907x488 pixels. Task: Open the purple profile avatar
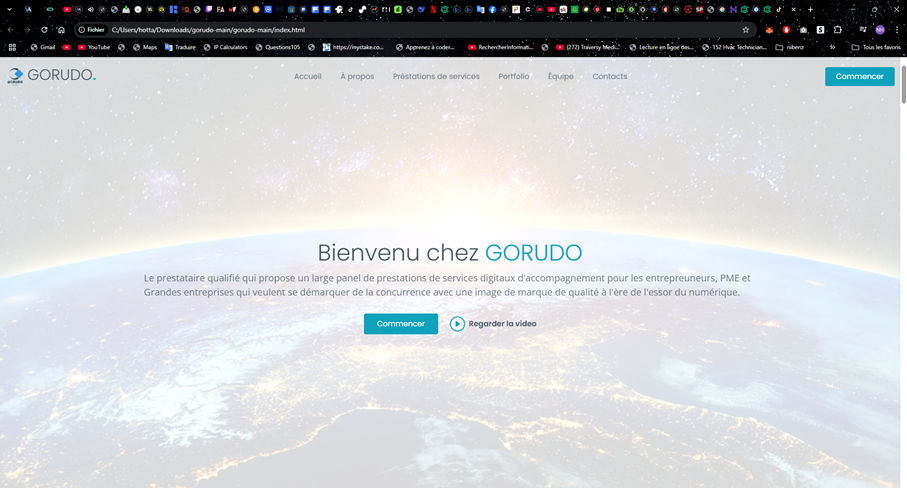[x=880, y=29]
